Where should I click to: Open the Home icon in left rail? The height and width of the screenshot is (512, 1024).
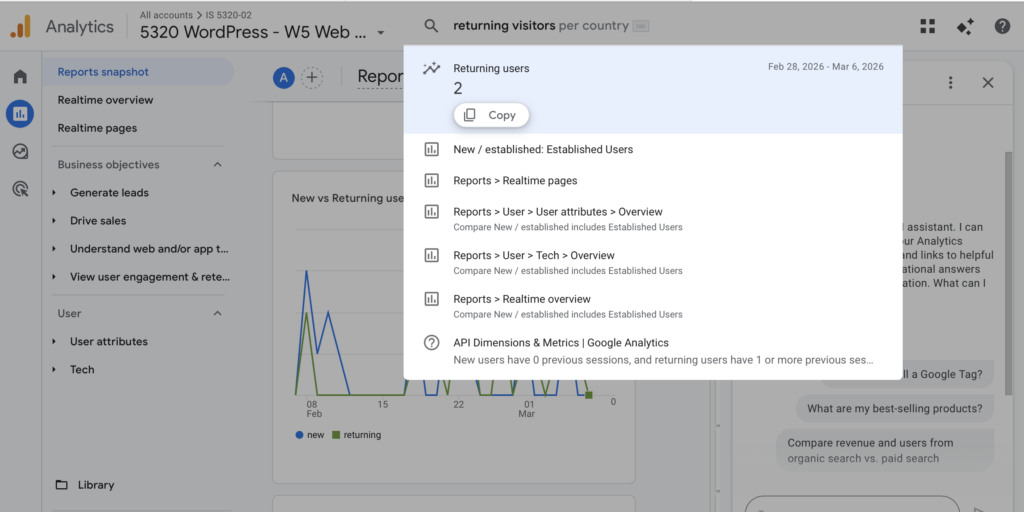[x=20, y=77]
